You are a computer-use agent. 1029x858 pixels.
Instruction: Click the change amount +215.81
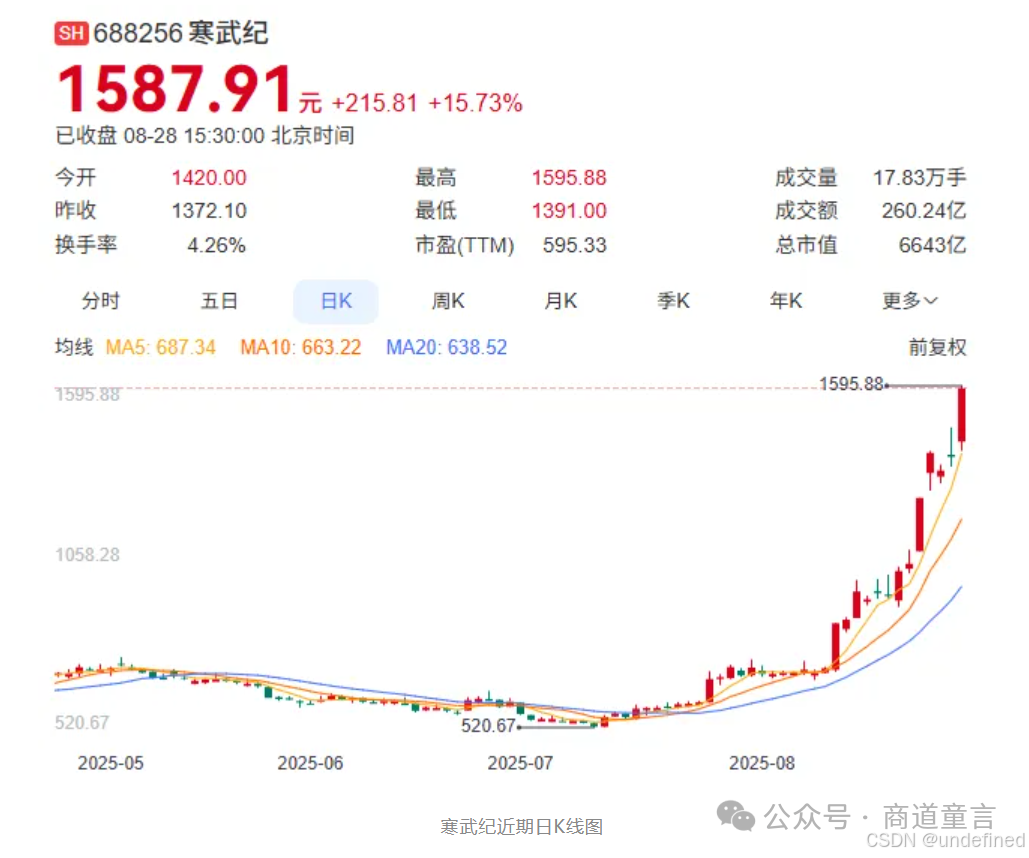[375, 103]
